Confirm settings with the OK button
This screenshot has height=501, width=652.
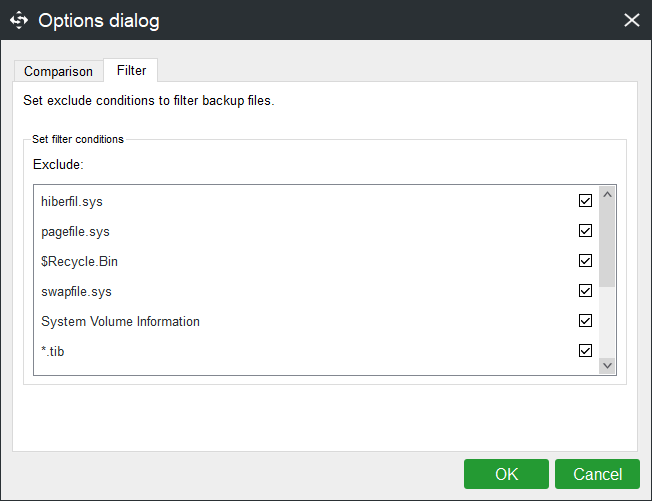click(506, 474)
